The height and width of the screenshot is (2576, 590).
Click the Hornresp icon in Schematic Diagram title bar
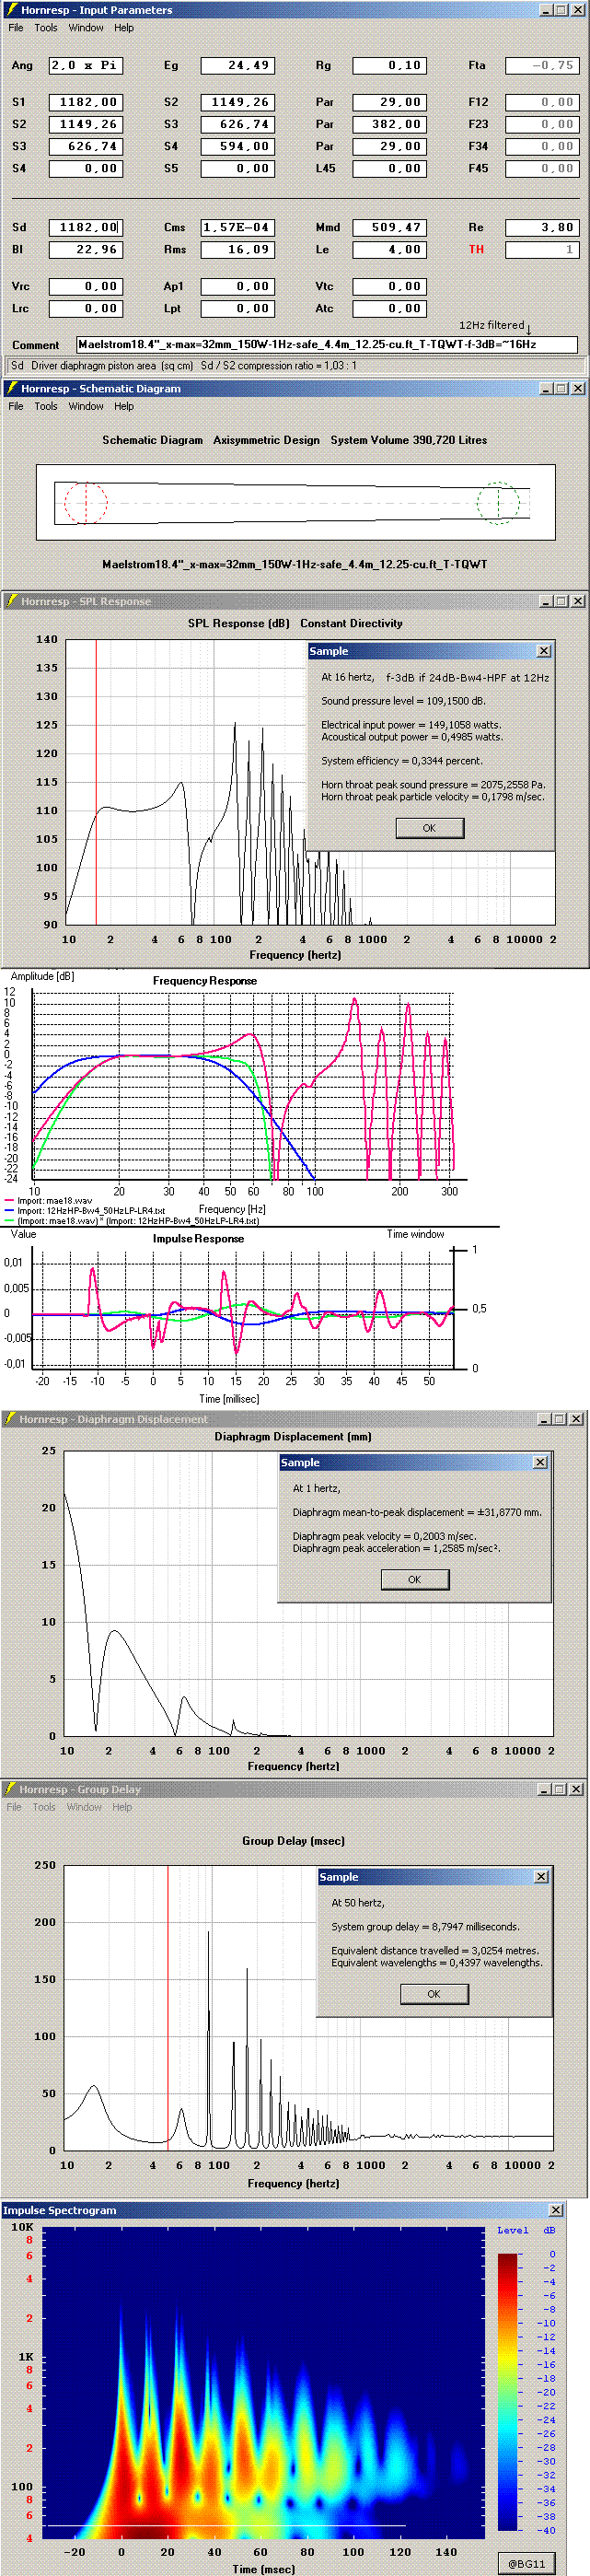(11, 388)
